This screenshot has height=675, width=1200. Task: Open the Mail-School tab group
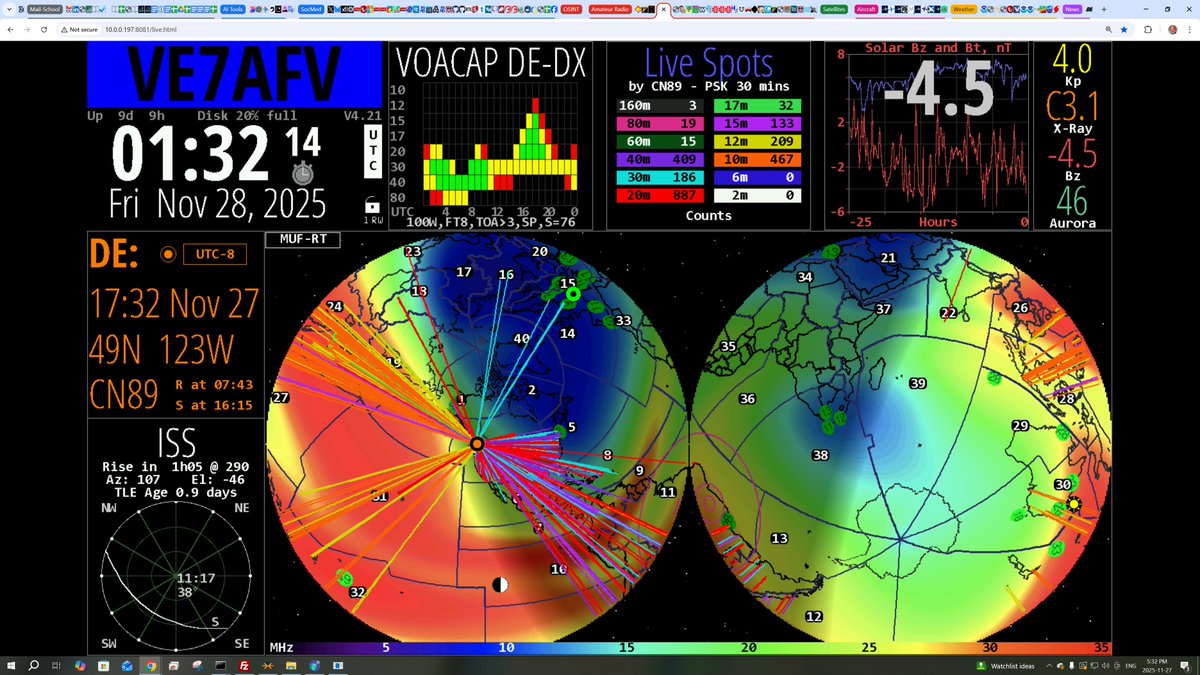tap(43, 8)
